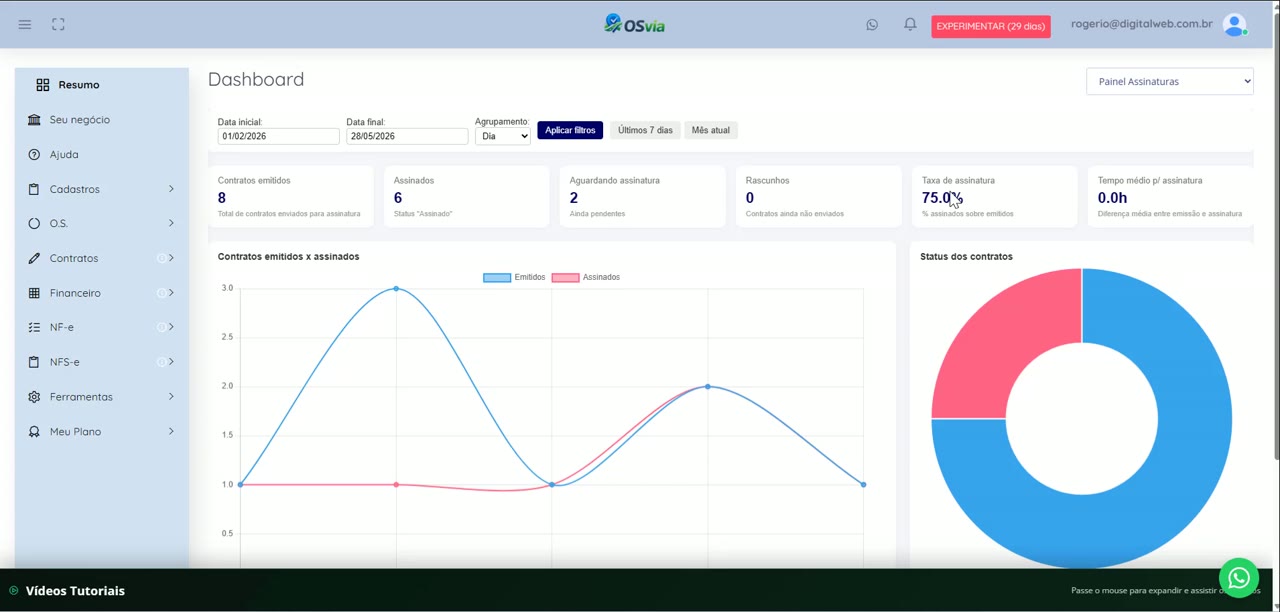Click the Contratos emitidos value 8
Screen dimensions: 1280x612
point(222,198)
